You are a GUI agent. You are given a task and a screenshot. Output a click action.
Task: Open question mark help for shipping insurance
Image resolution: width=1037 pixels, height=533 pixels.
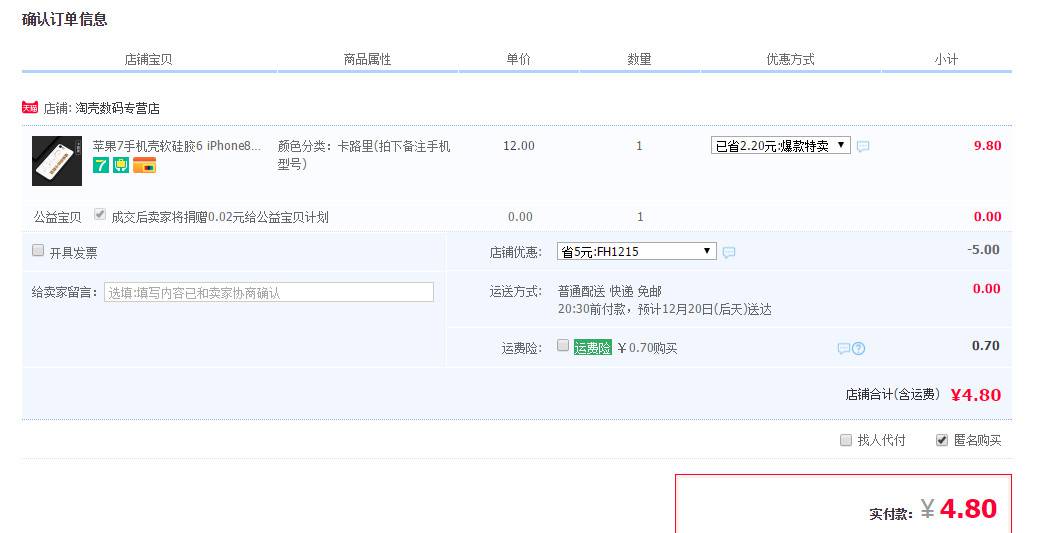coord(858,348)
